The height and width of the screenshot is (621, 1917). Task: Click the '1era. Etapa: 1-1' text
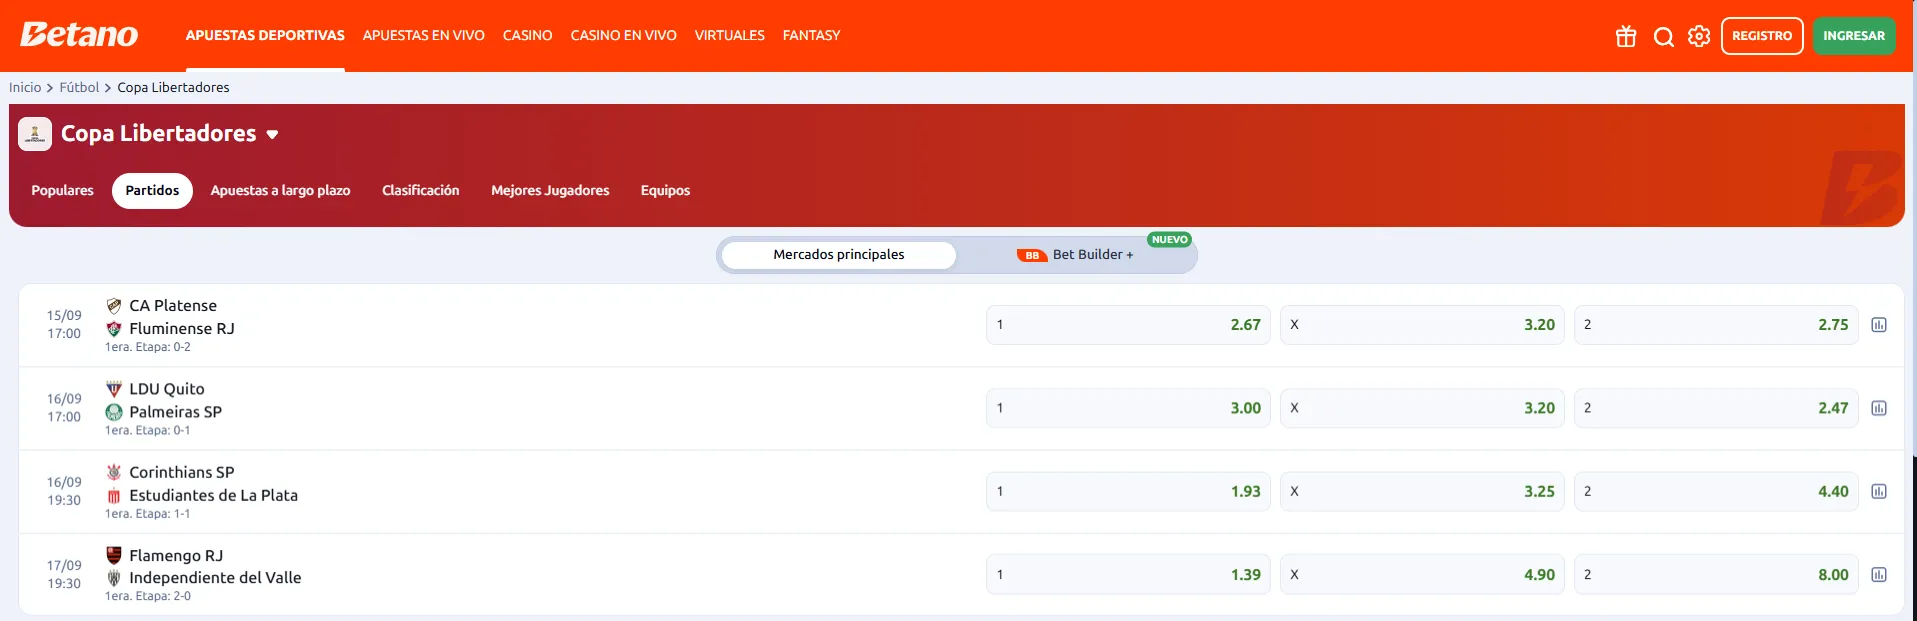[148, 514]
